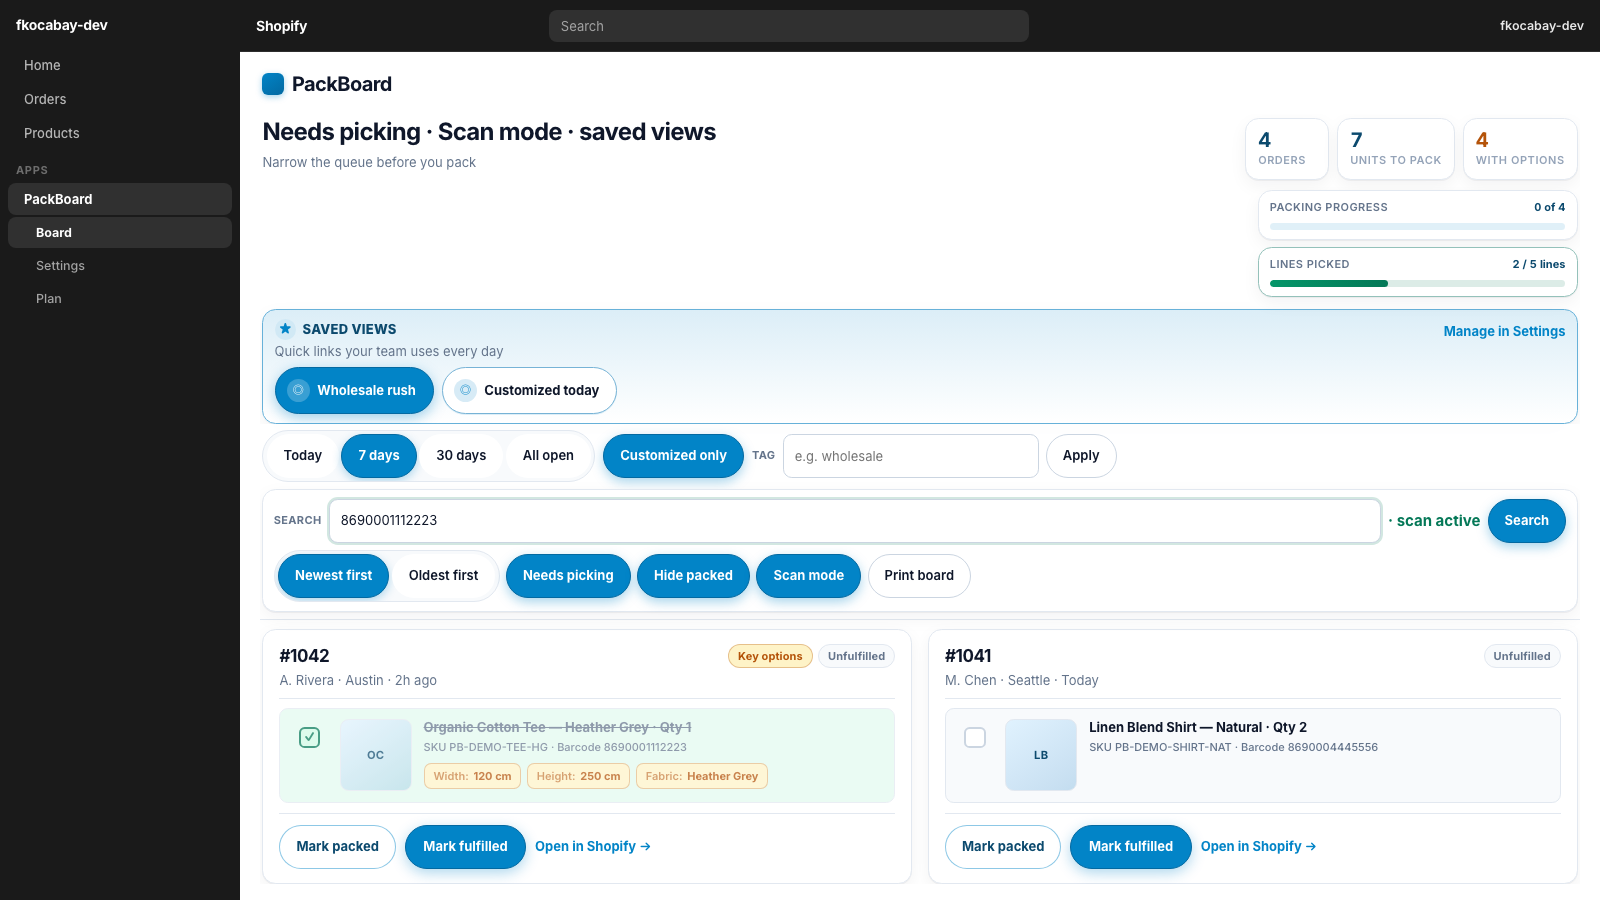This screenshot has width=1600, height=900.
Task: Click the scan active status text
Action: tap(1434, 521)
